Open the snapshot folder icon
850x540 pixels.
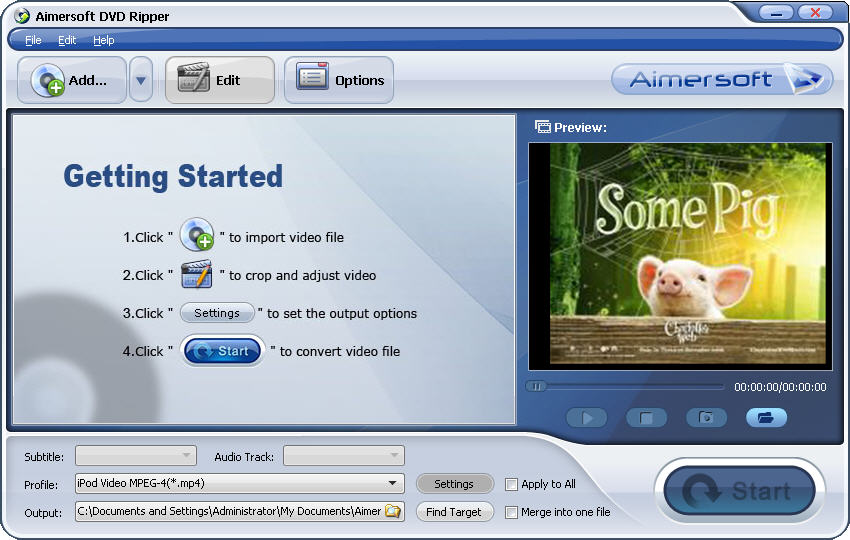click(x=766, y=417)
